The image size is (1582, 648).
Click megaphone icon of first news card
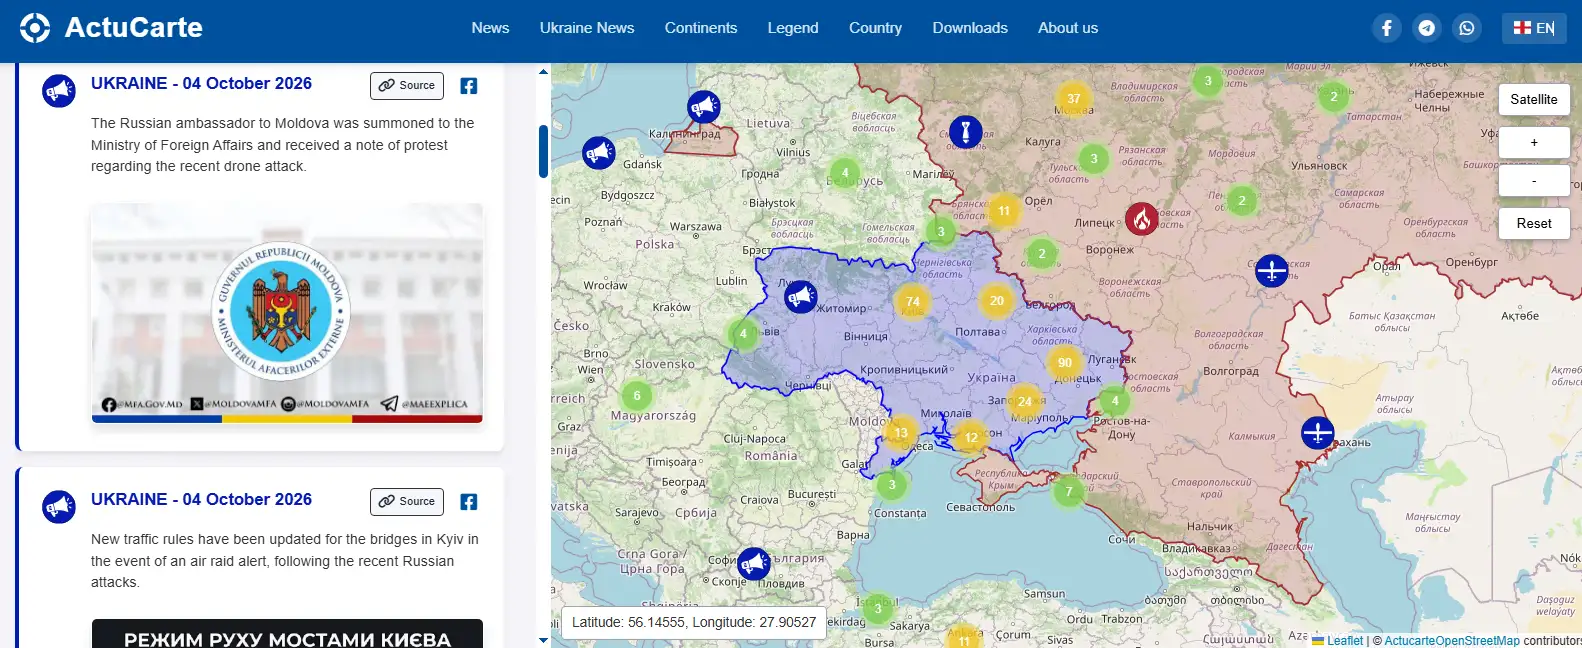click(x=59, y=91)
